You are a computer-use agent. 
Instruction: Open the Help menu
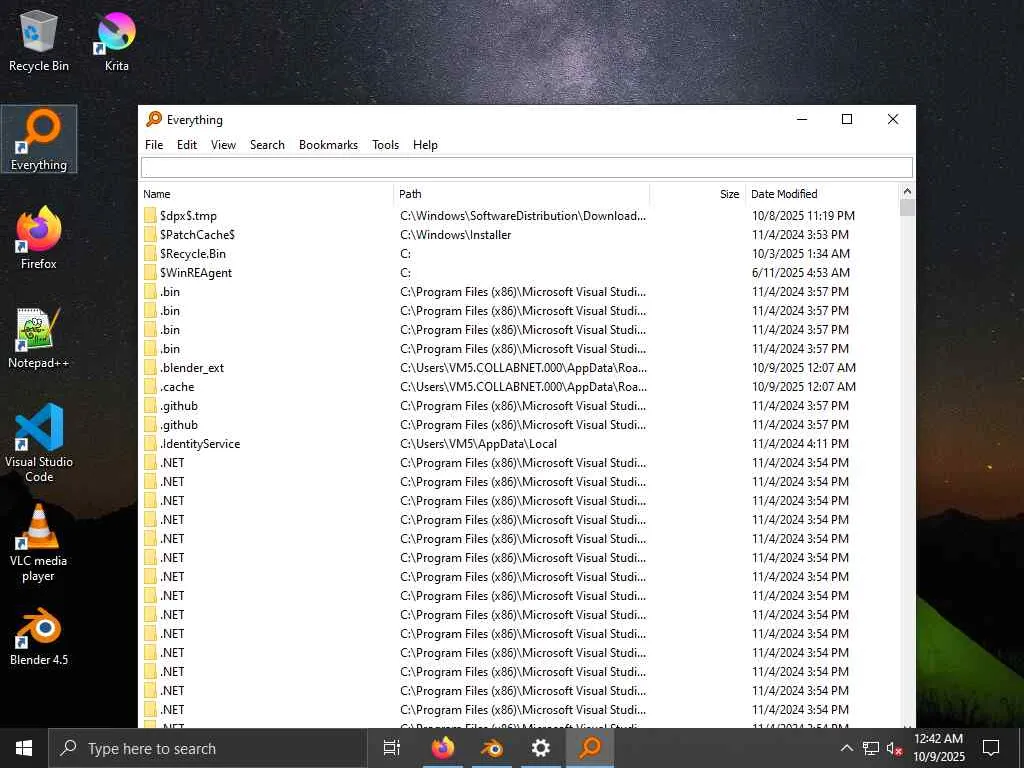pos(425,145)
